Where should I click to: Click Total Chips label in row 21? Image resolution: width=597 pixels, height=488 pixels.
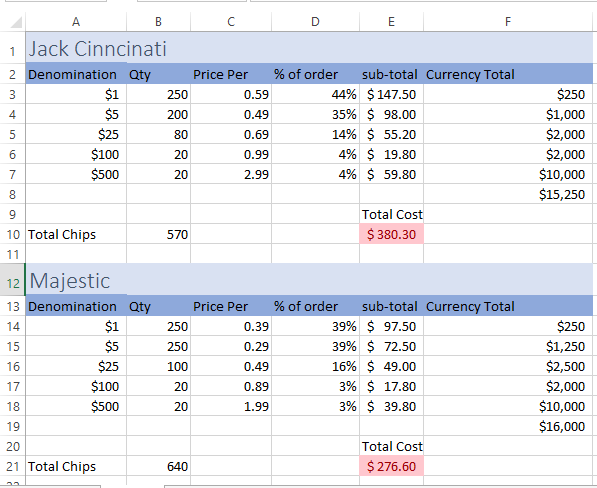(x=76, y=466)
